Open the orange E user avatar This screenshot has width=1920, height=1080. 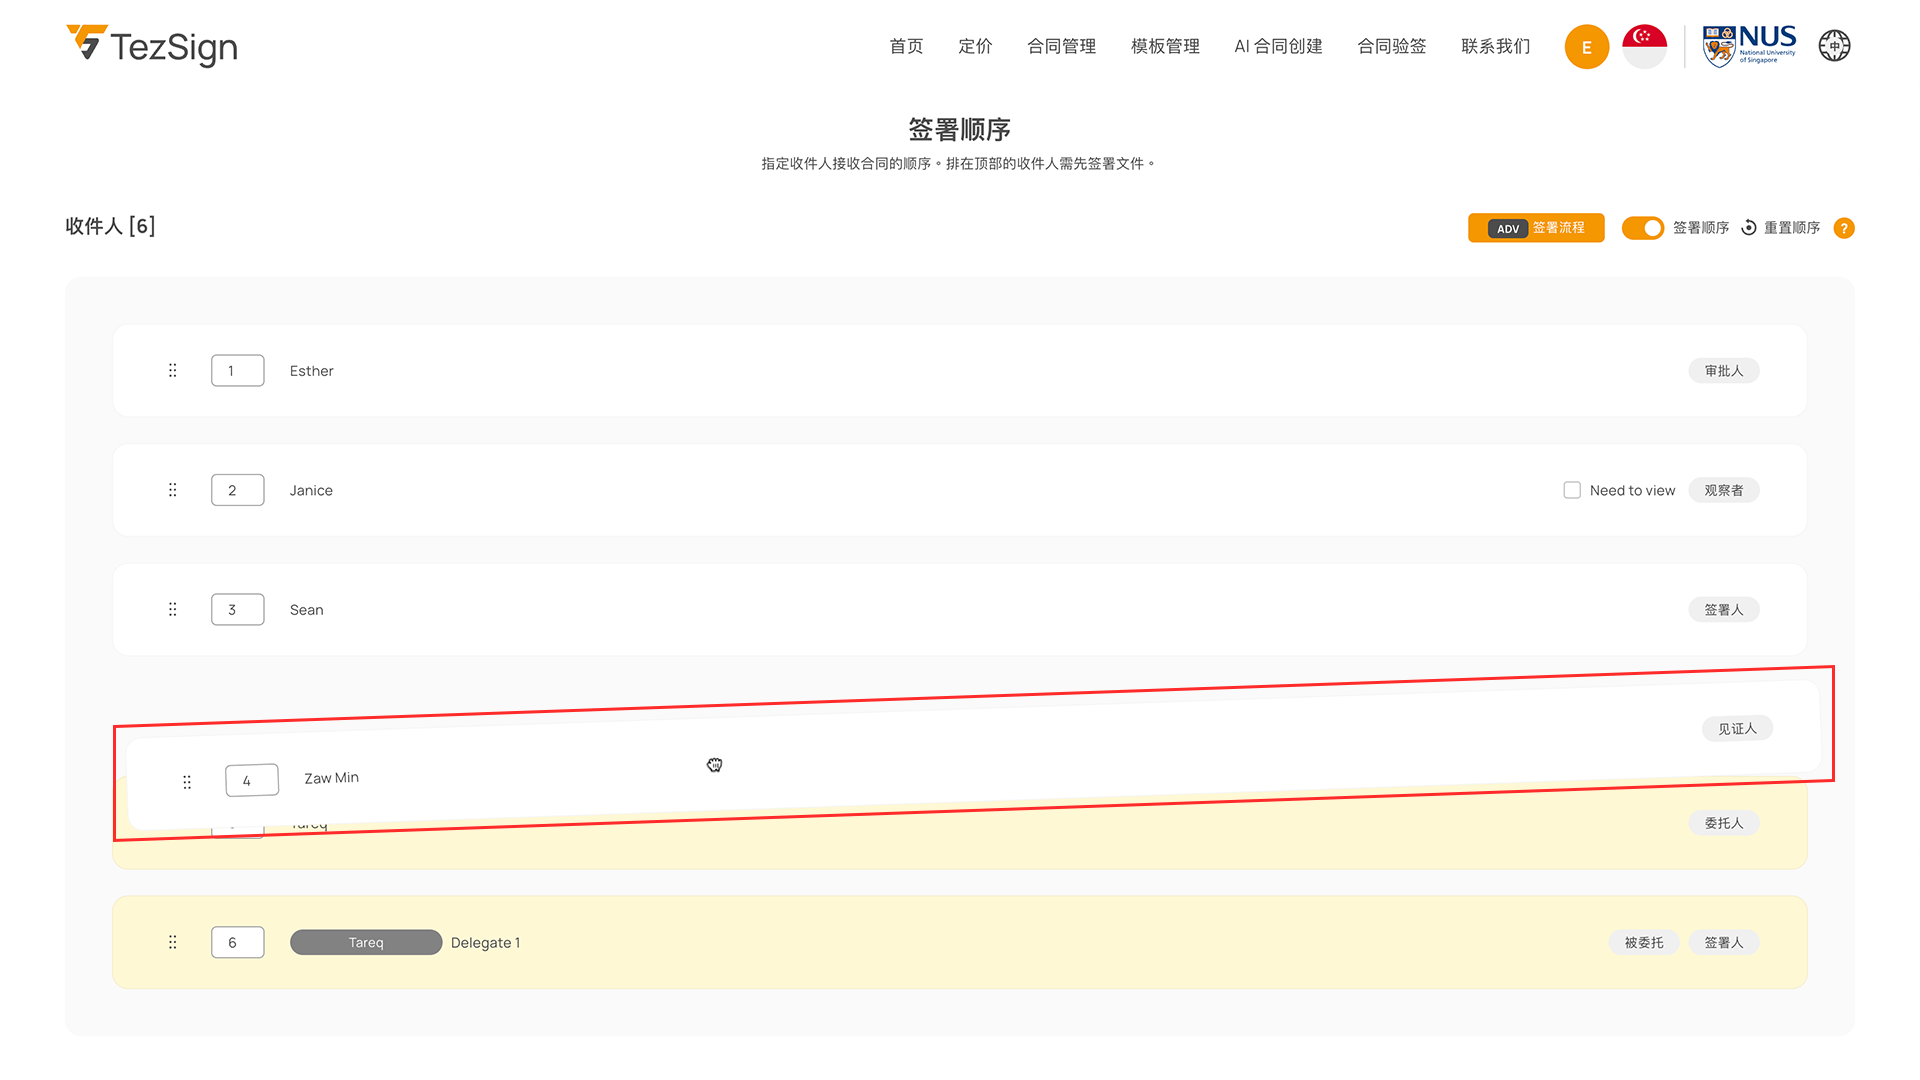(1586, 47)
